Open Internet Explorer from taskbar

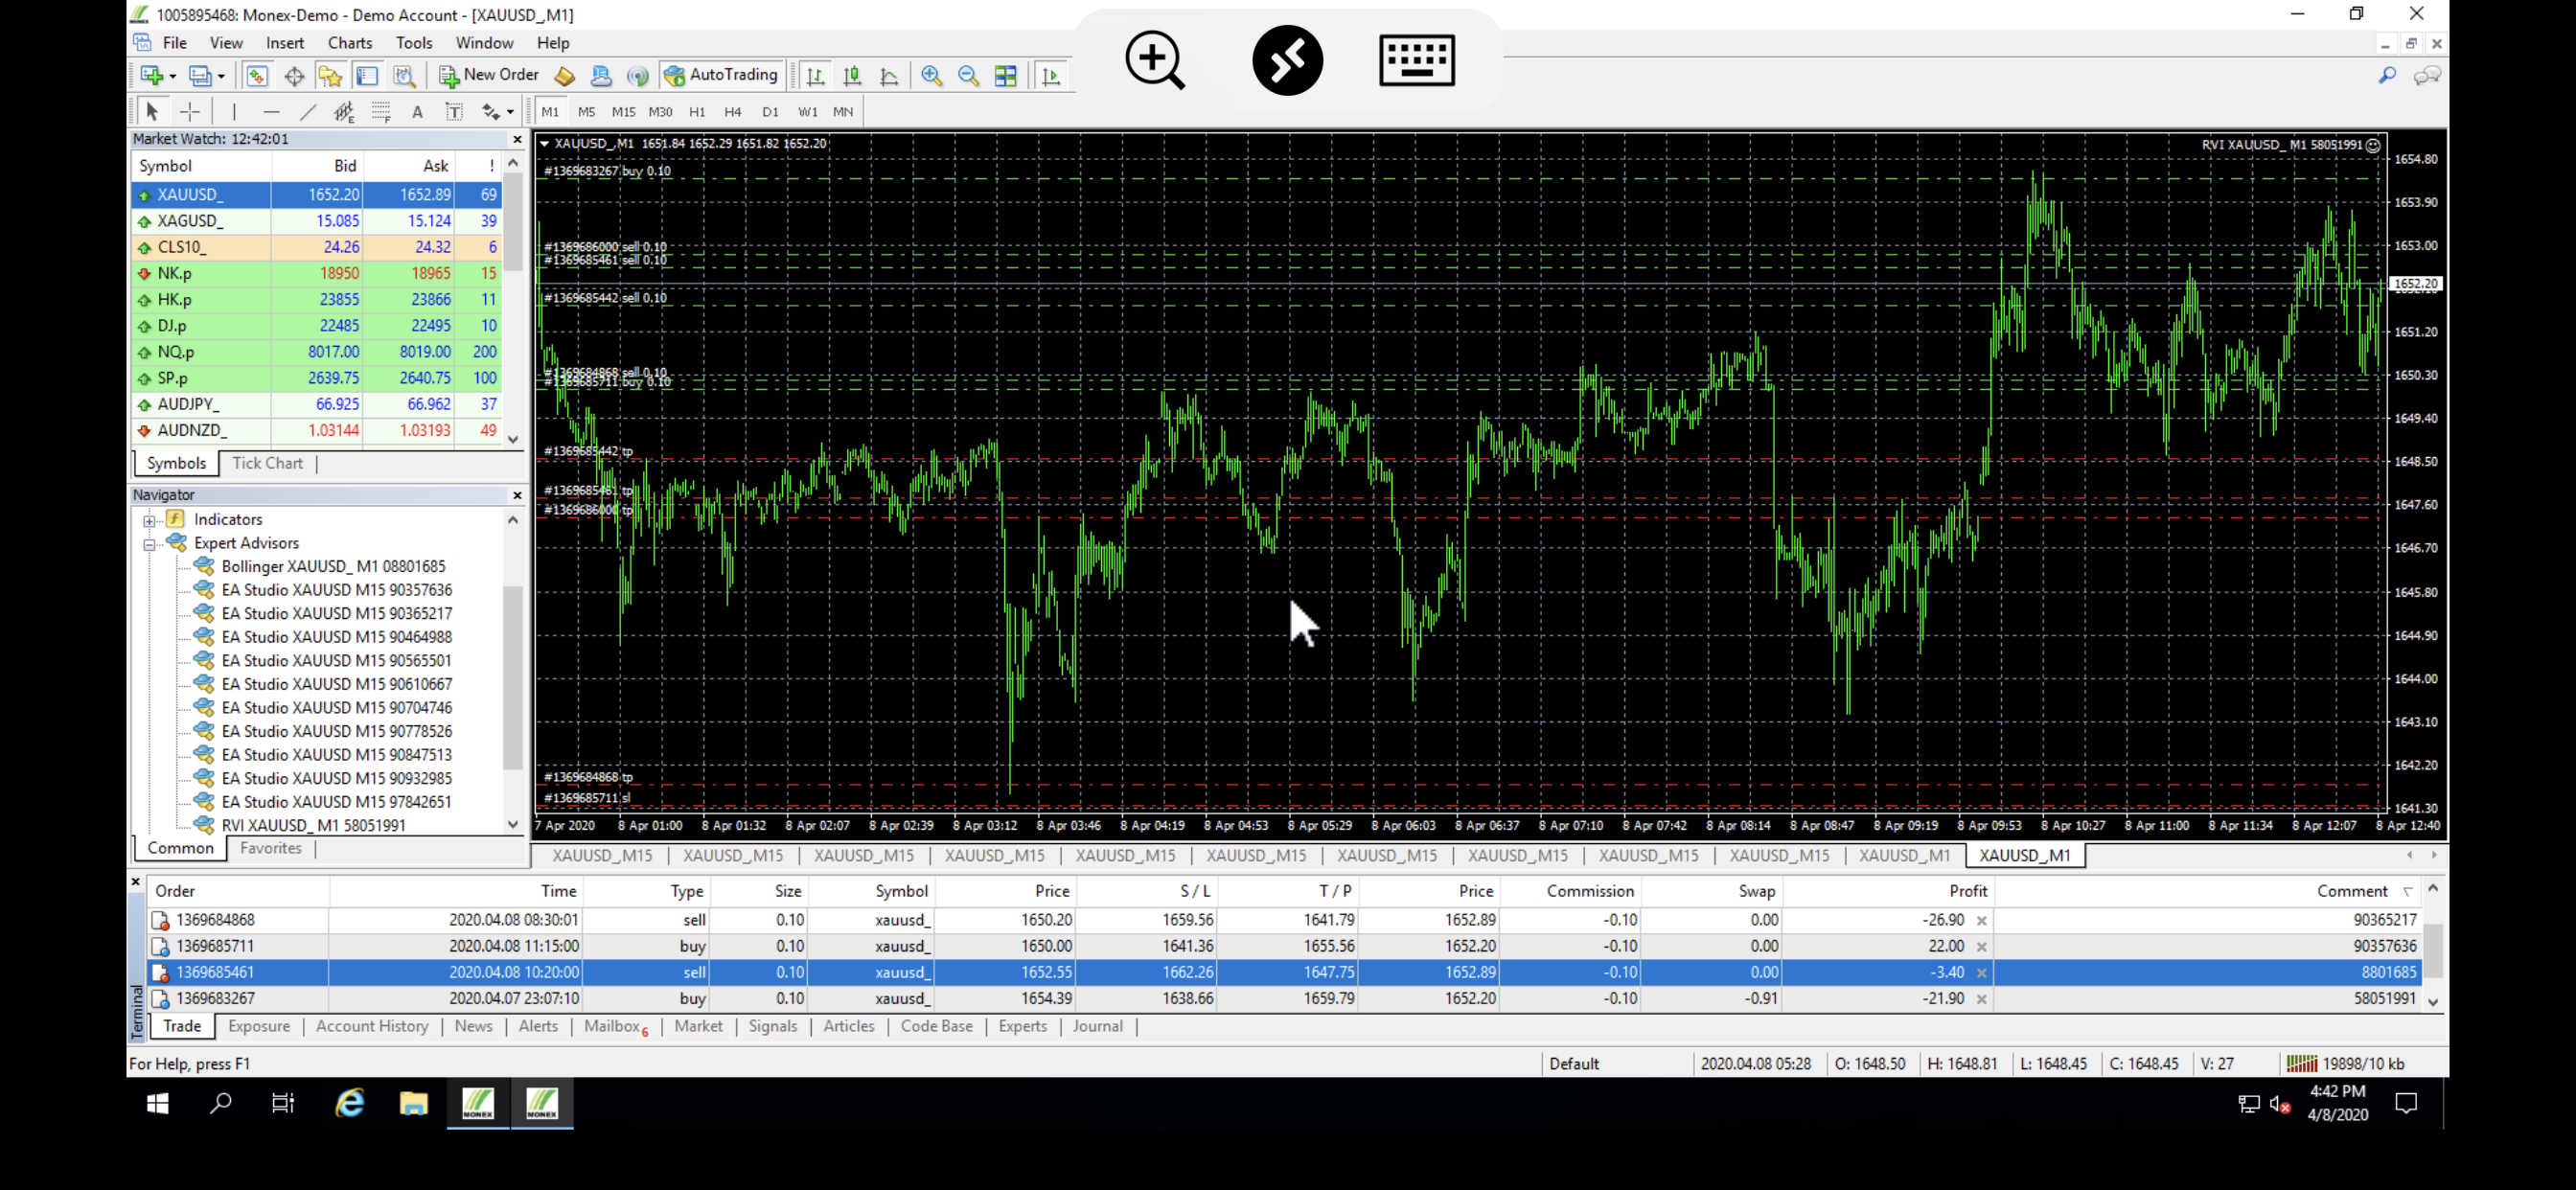point(350,1103)
